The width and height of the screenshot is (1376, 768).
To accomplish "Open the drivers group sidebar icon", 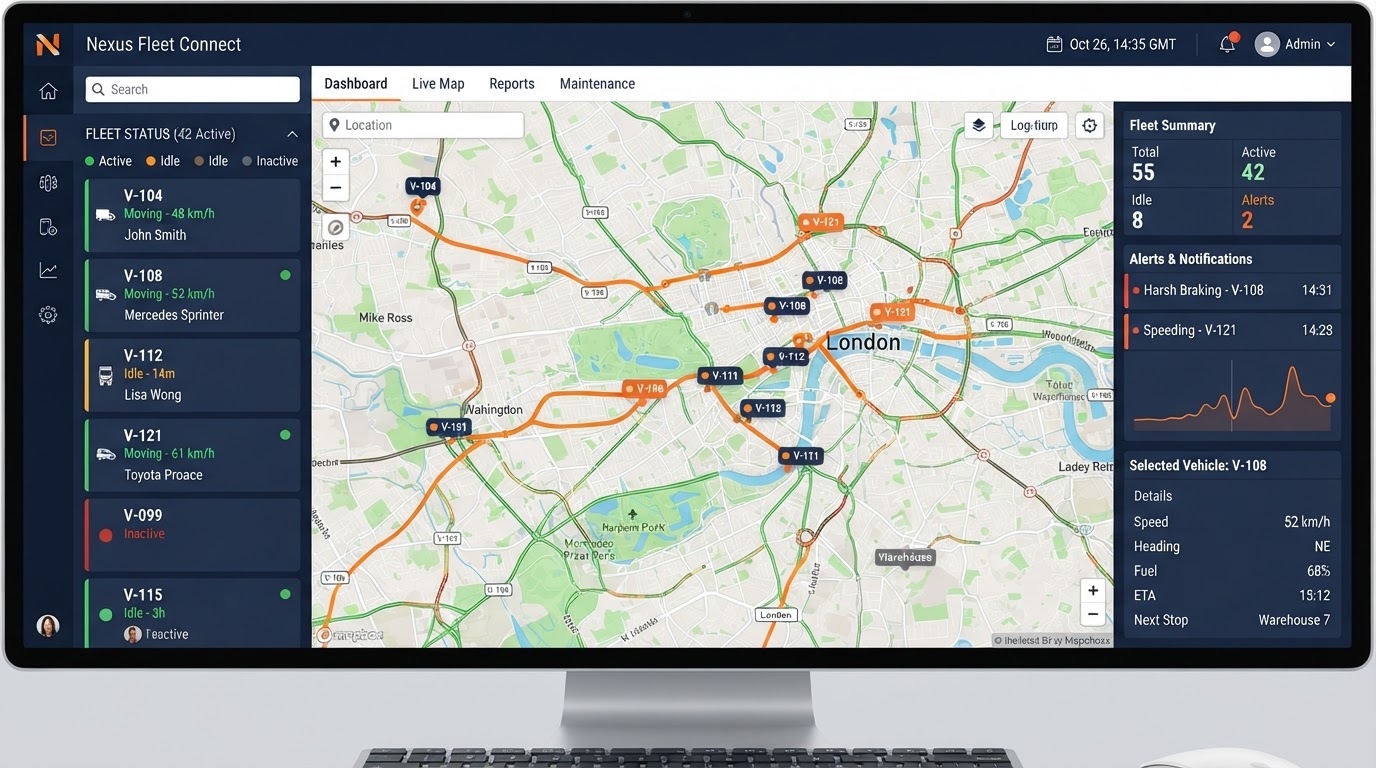I will click(48, 183).
